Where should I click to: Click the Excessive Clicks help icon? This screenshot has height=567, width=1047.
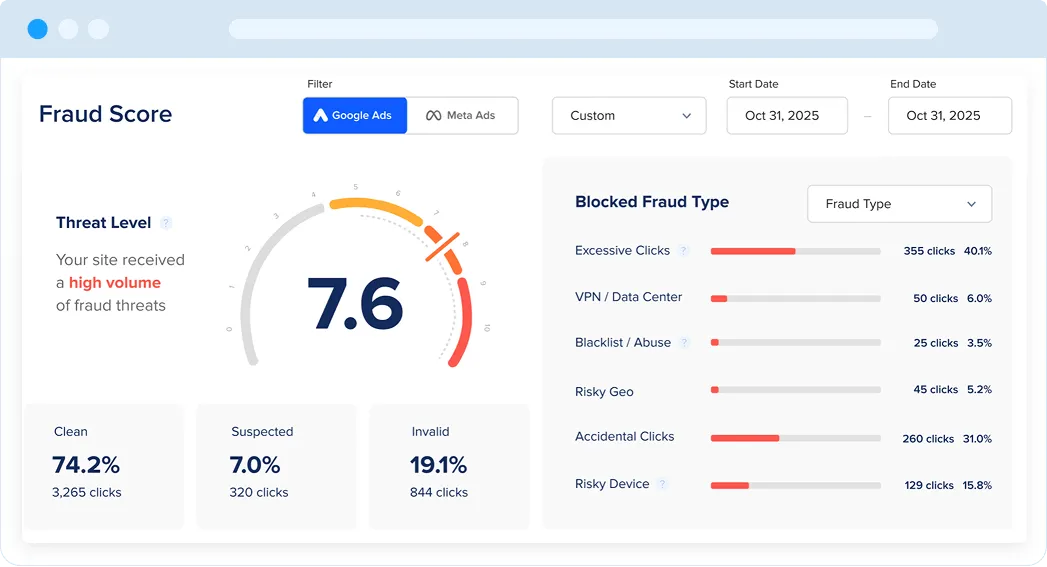pyautogui.click(x=683, y=250)
